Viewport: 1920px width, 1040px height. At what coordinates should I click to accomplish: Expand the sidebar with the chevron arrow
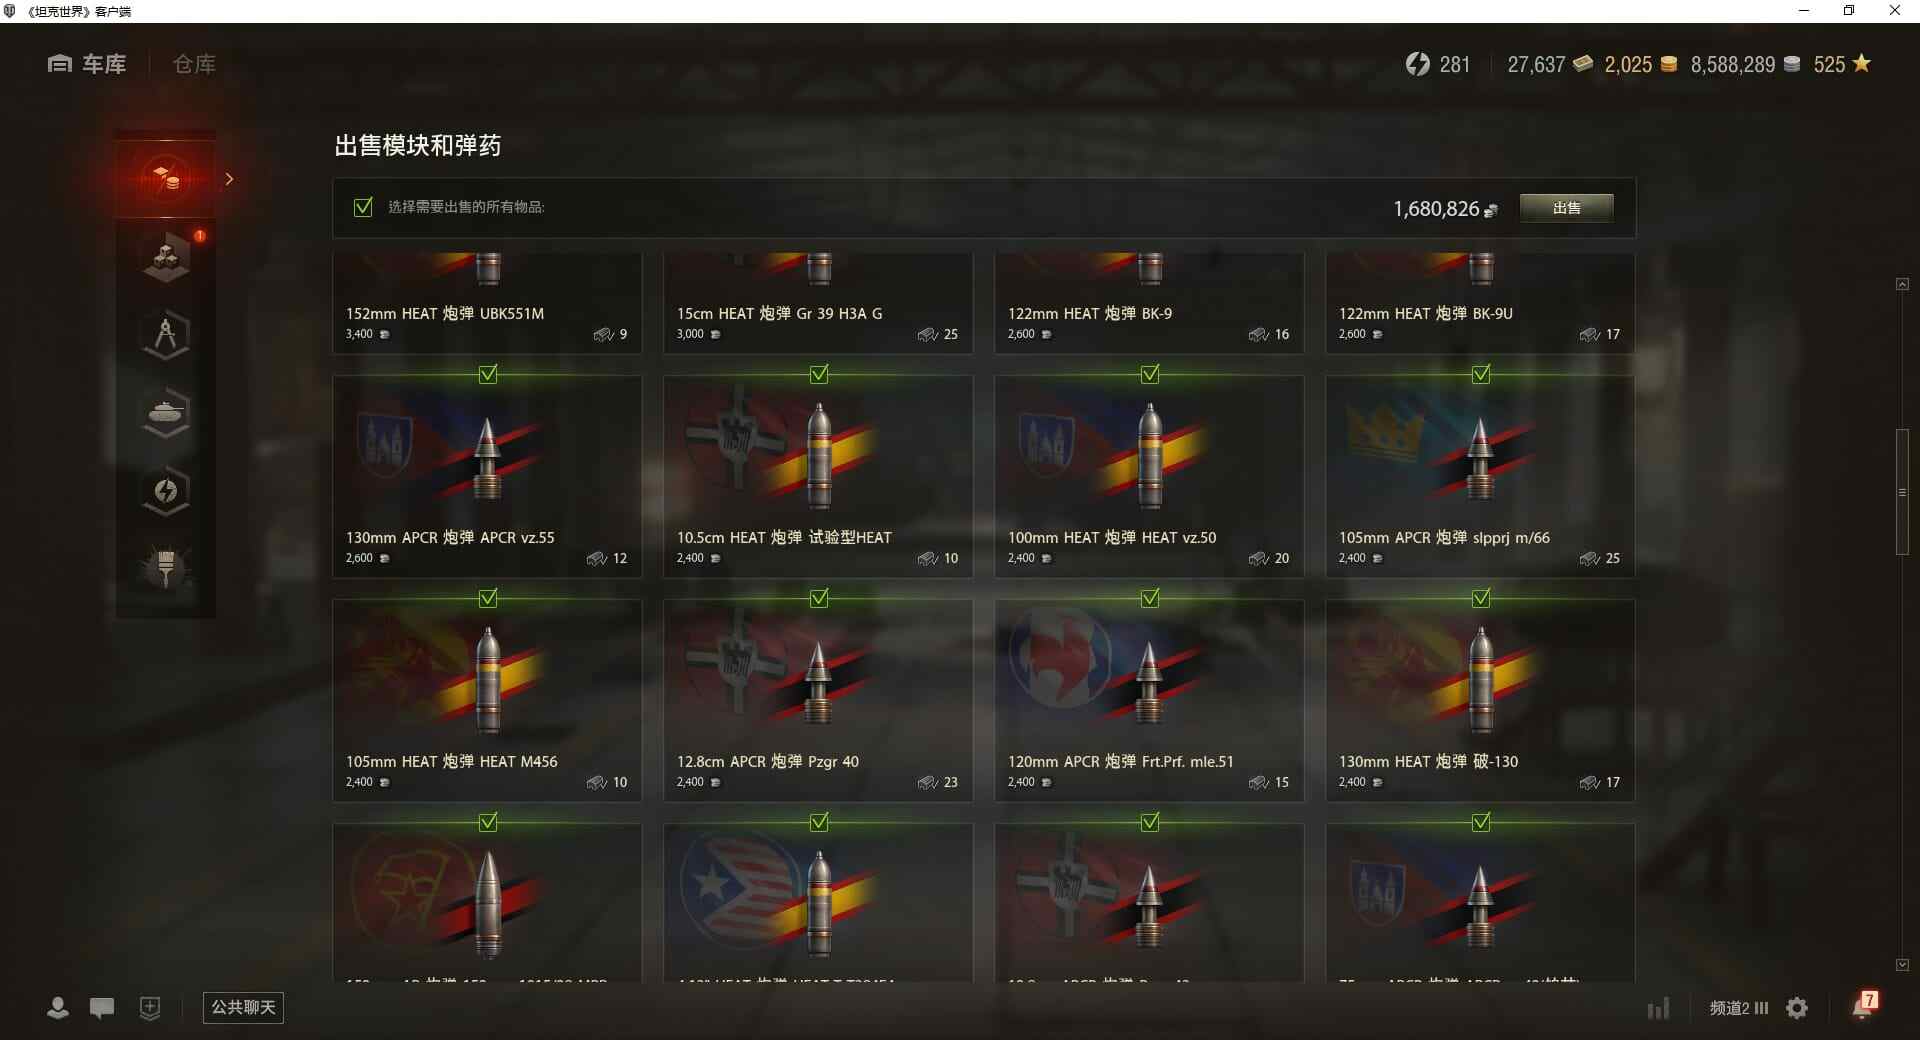coord(229,179)
